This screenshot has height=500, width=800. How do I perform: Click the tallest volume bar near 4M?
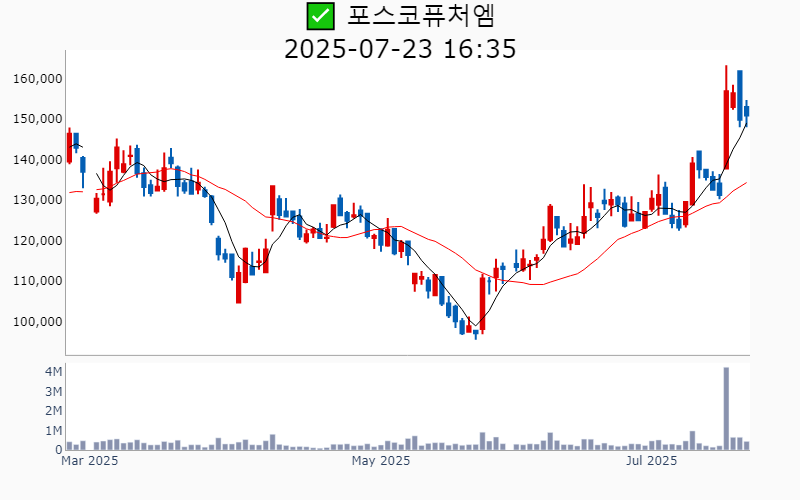[726, 408]
